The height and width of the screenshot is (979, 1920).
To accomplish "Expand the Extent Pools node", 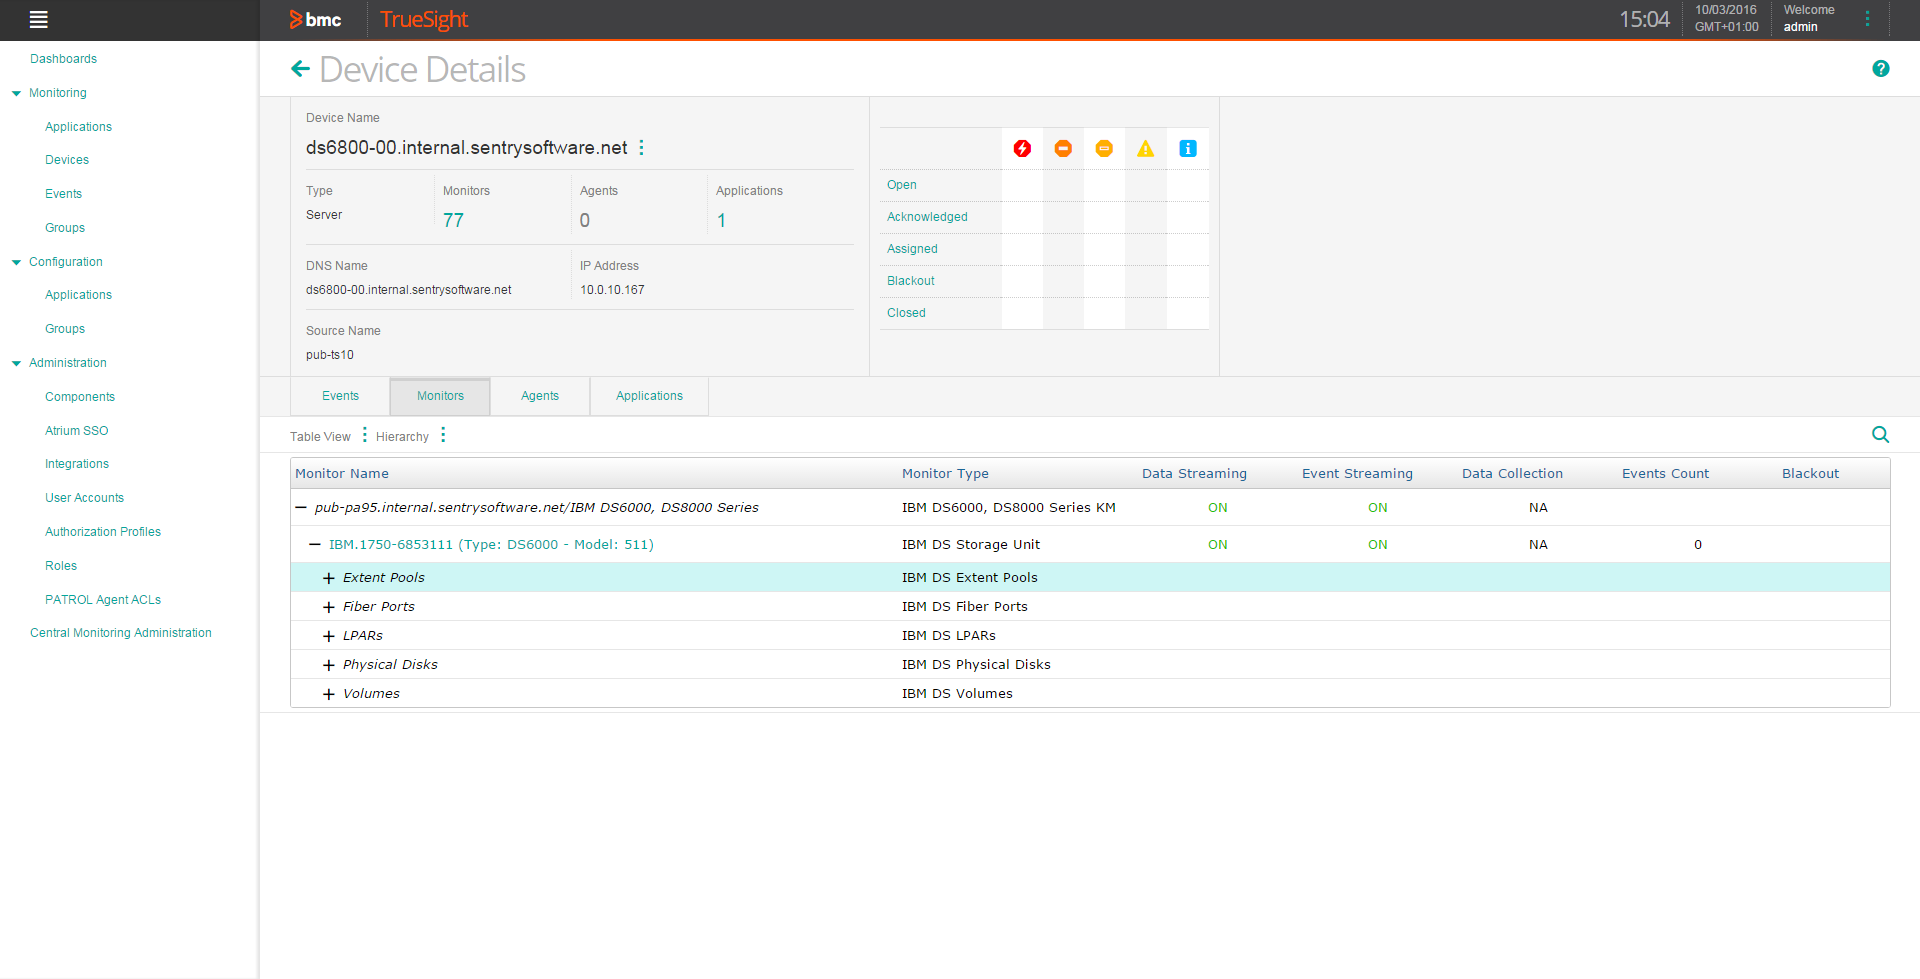I will click(x=328, y=578).
